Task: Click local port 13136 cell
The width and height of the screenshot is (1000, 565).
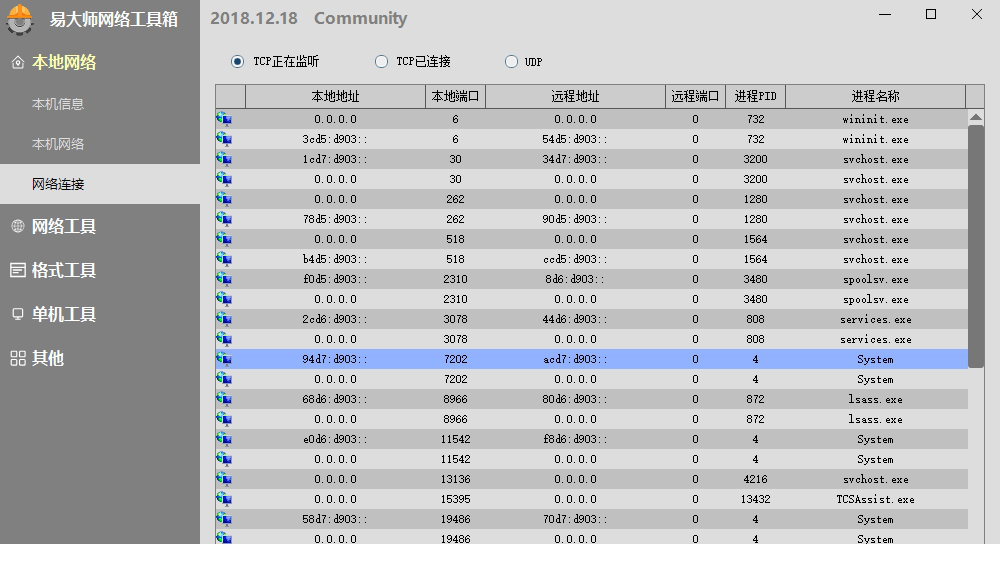Action: pyautogui.click(x=455, y=479)
